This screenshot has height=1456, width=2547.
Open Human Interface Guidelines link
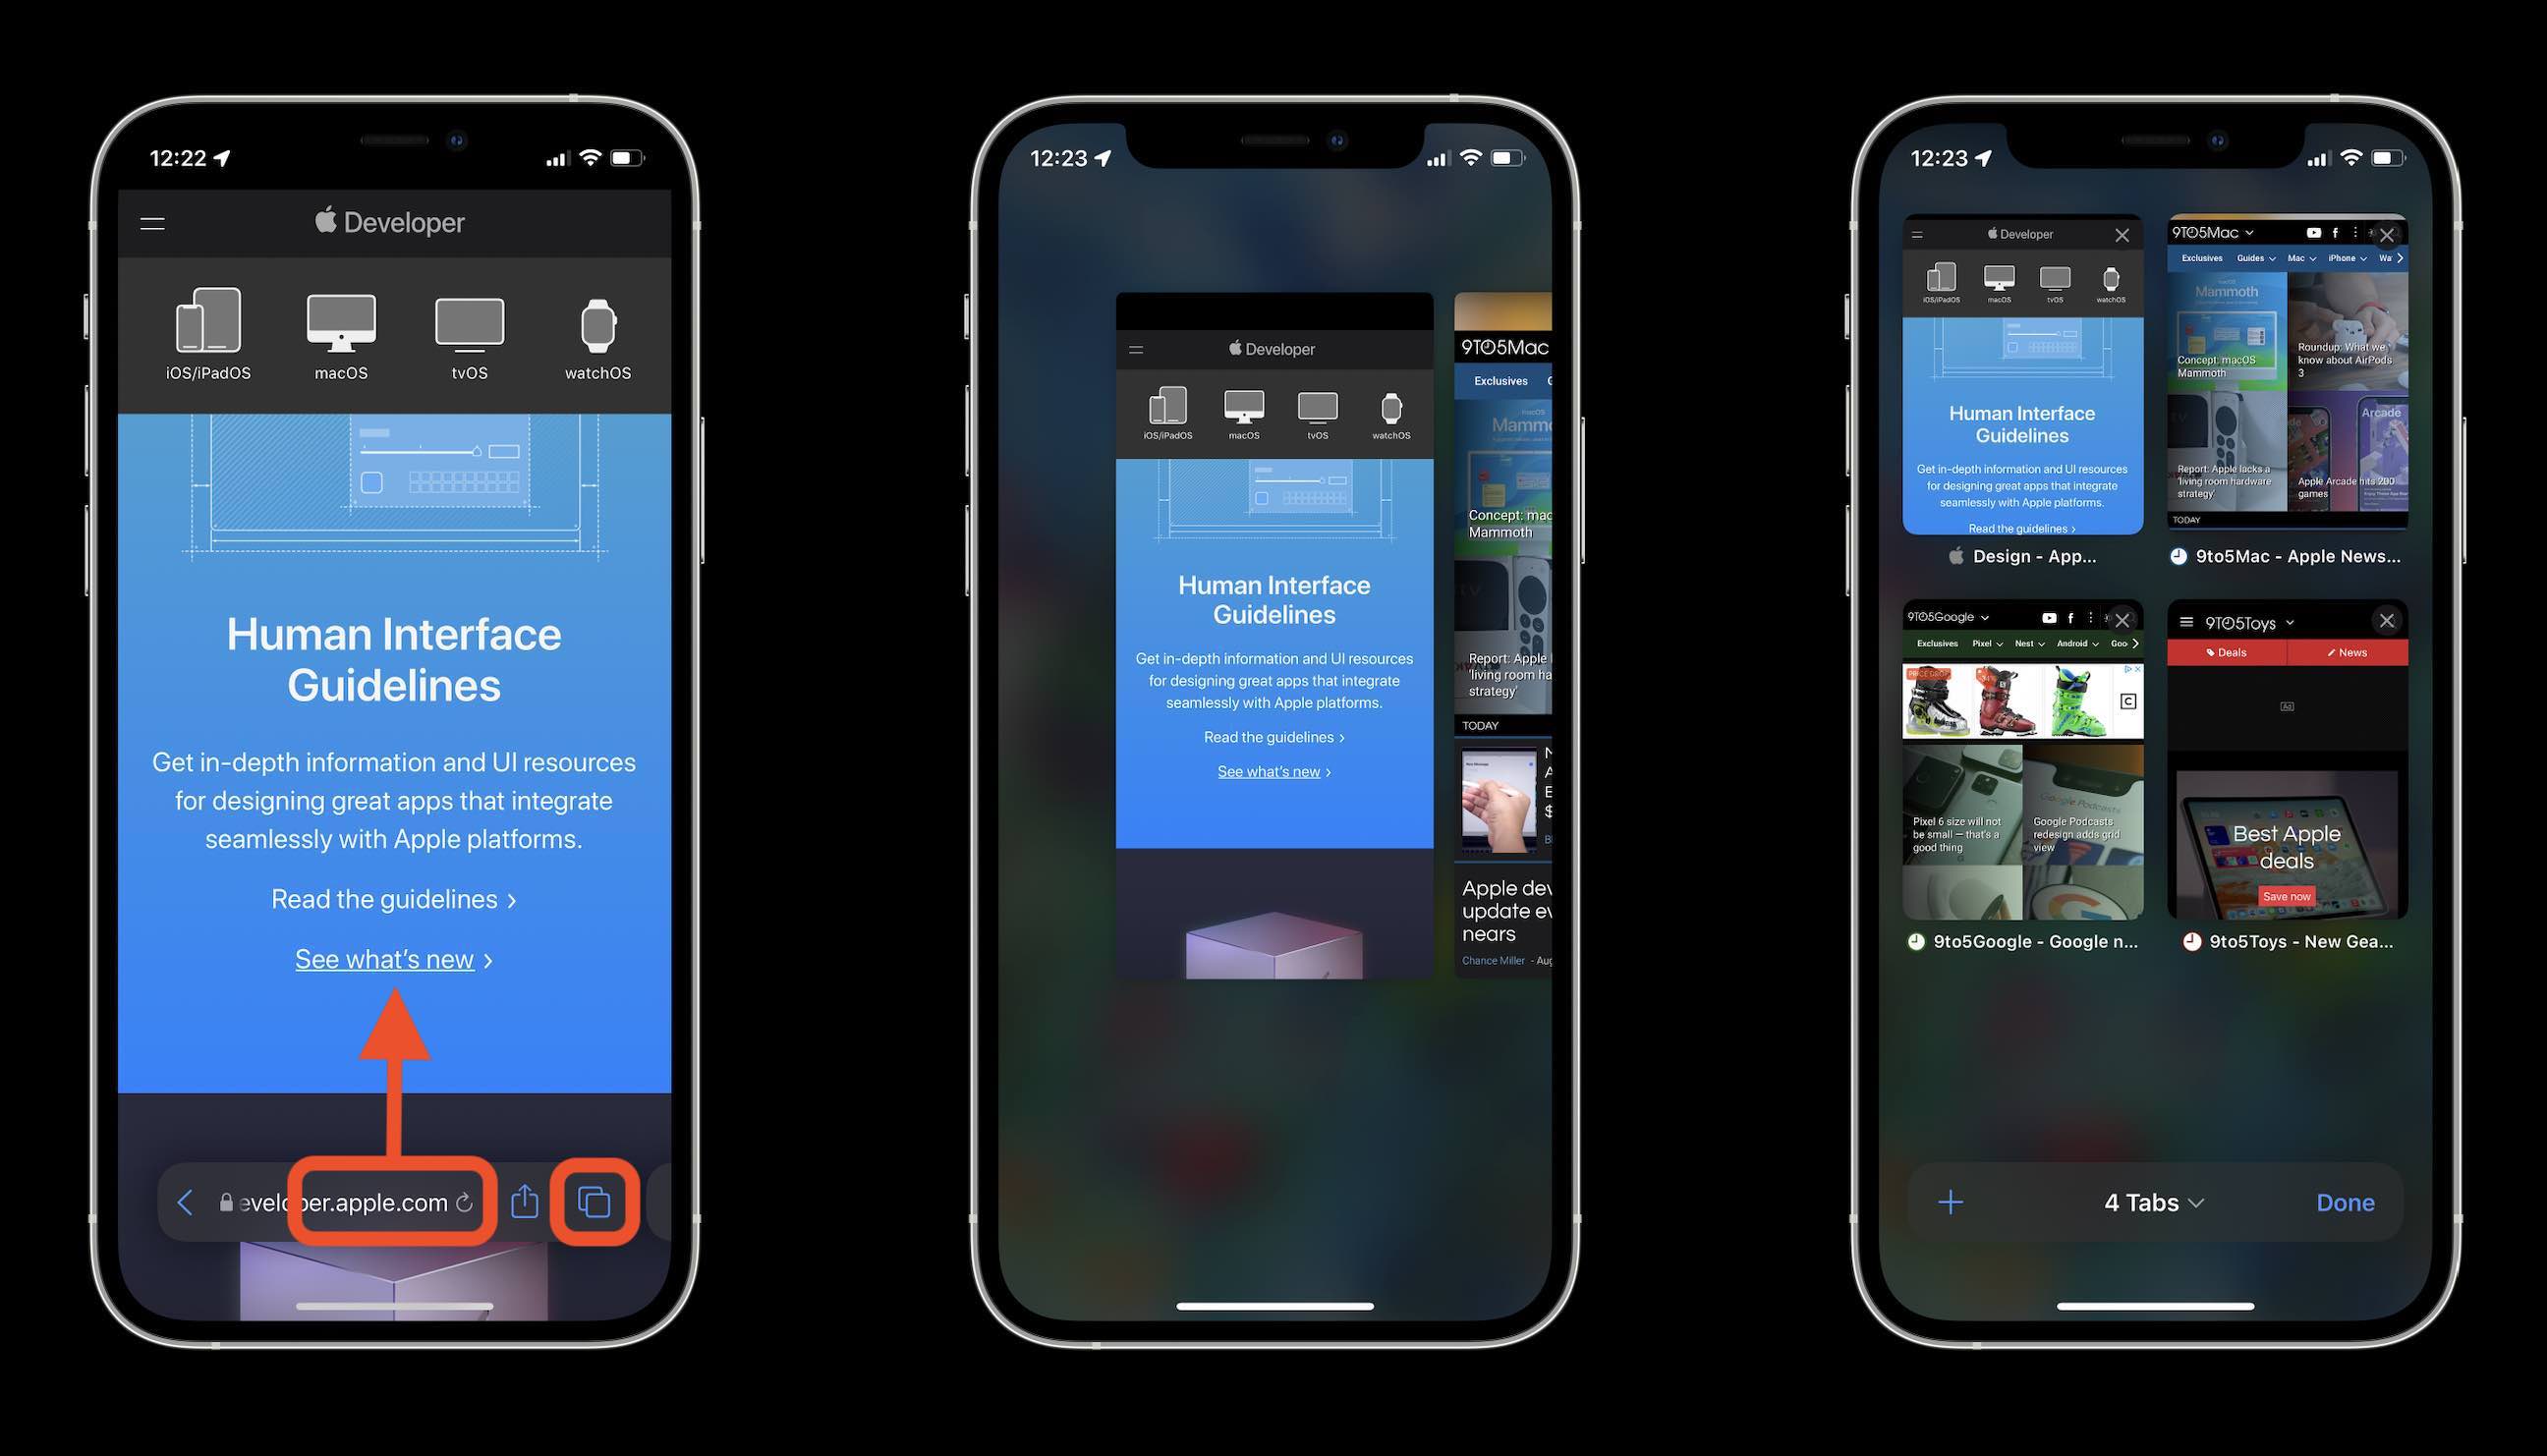pyautogui.click(x=392, y=898)
